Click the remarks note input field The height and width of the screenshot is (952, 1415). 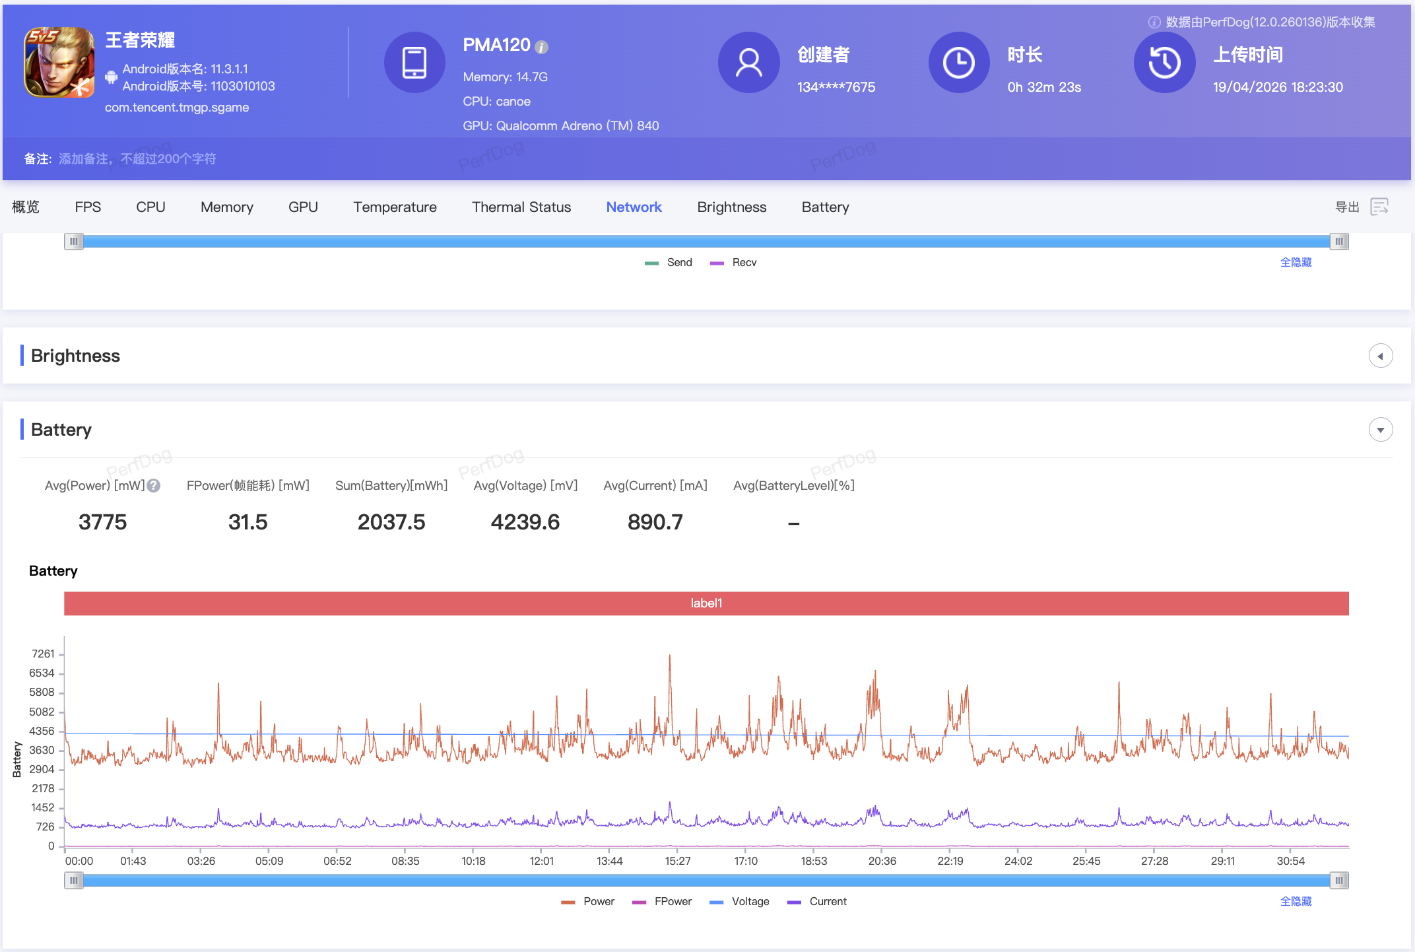[x=138, y=159]
